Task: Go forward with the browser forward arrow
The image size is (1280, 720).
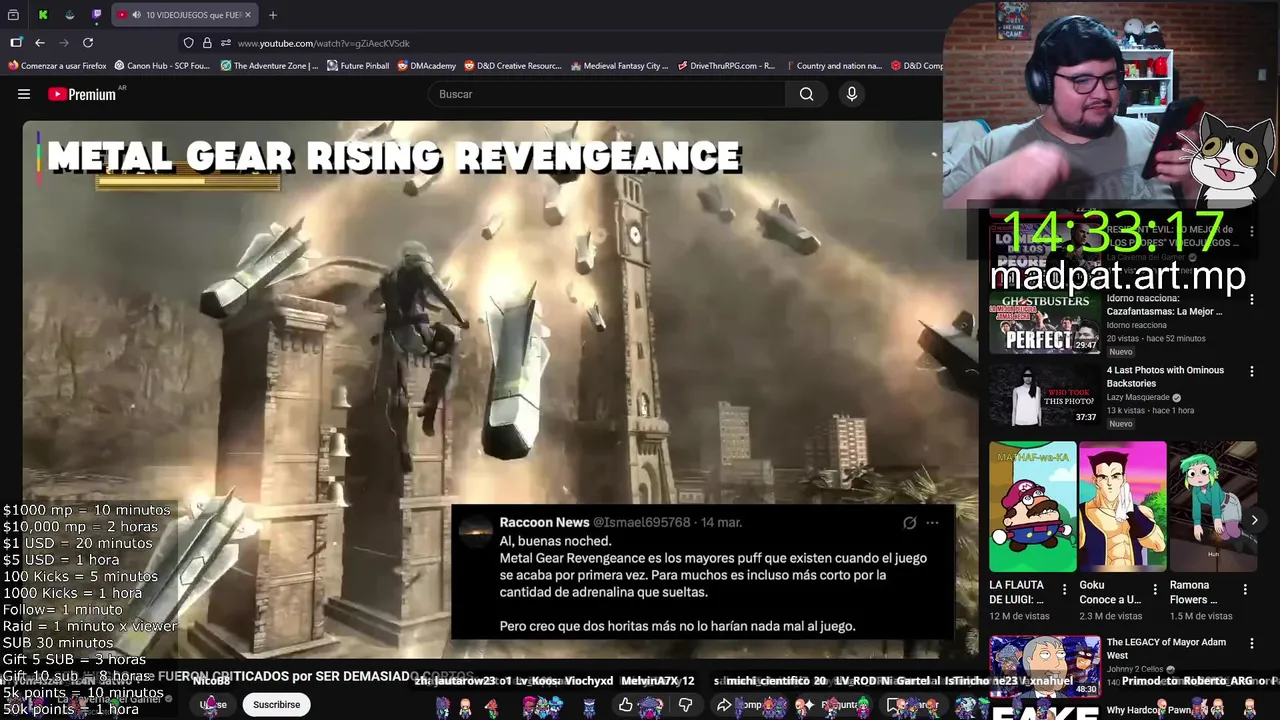Action: [x=64, y=43]
